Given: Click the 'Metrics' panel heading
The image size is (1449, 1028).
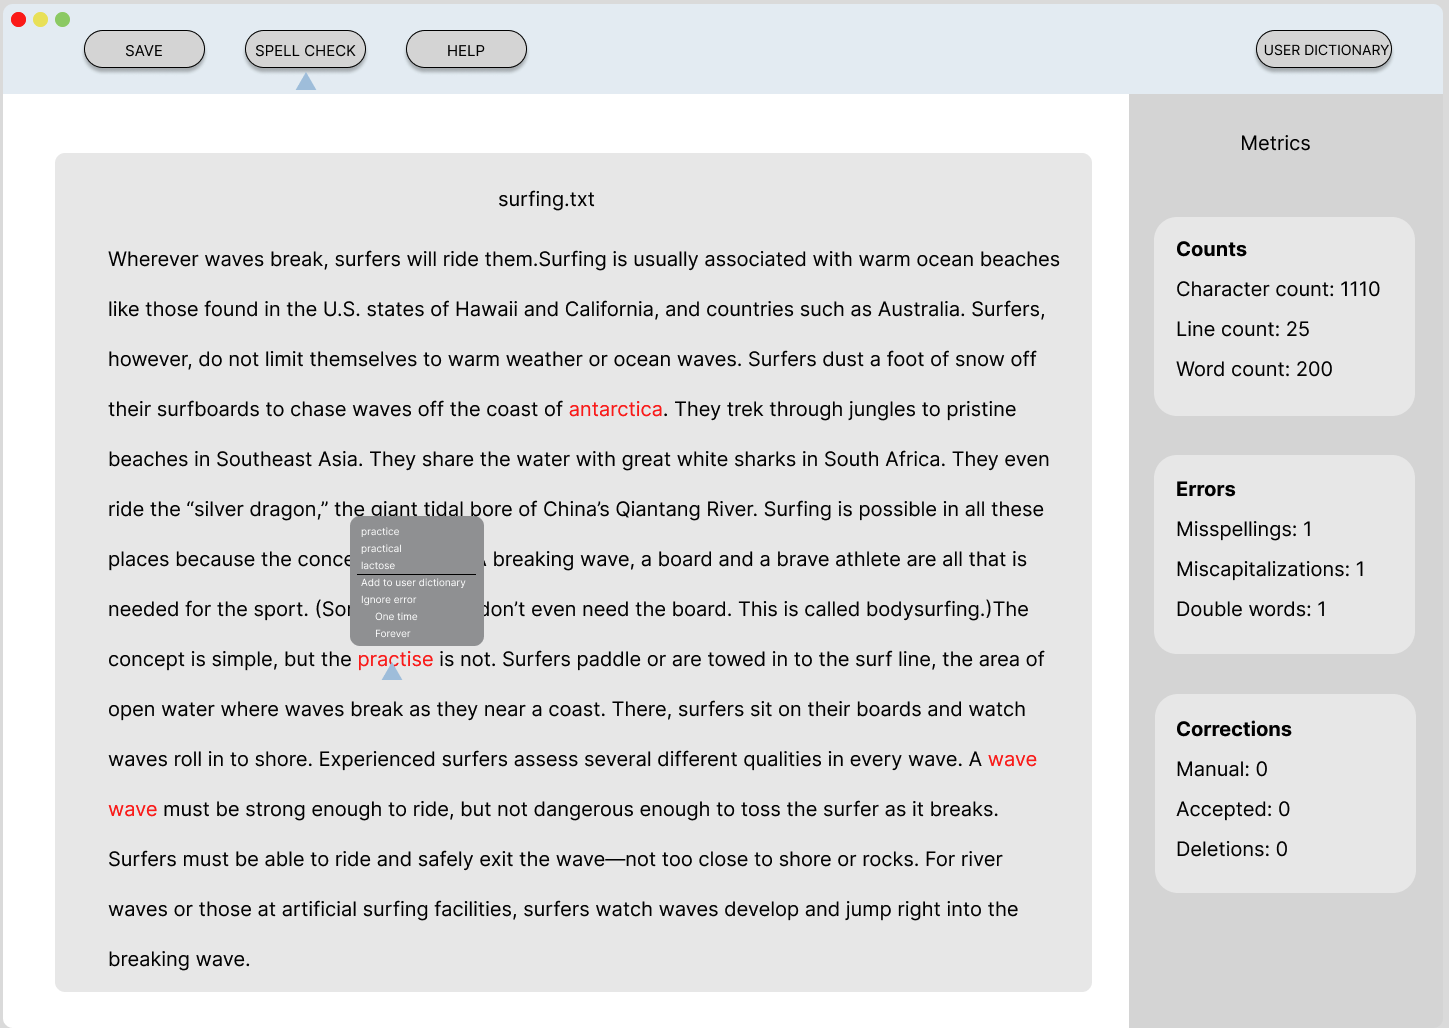Looking at the screenshot, I should 1275,143.
